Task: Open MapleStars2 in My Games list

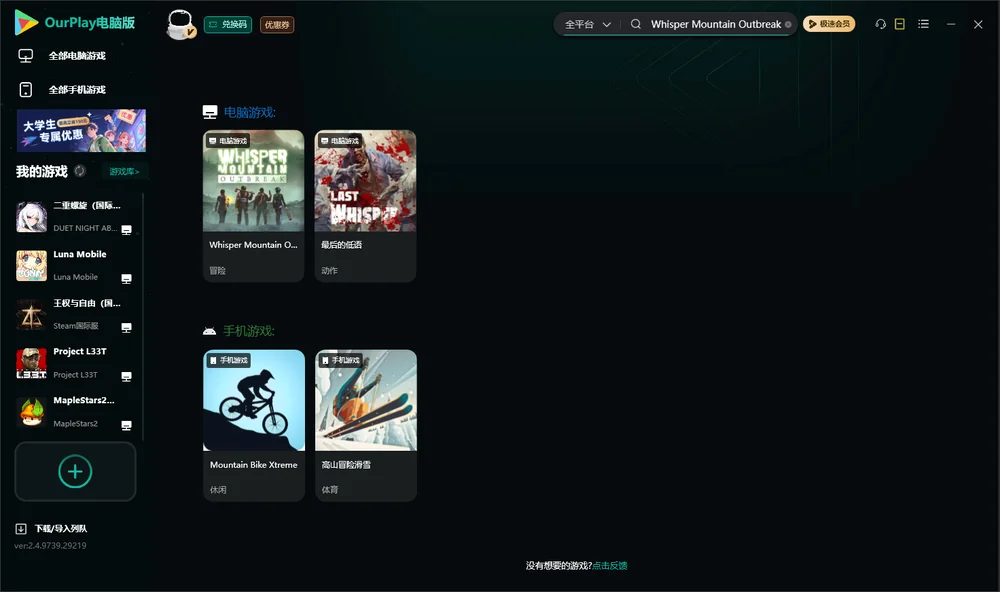Action: 75,412
